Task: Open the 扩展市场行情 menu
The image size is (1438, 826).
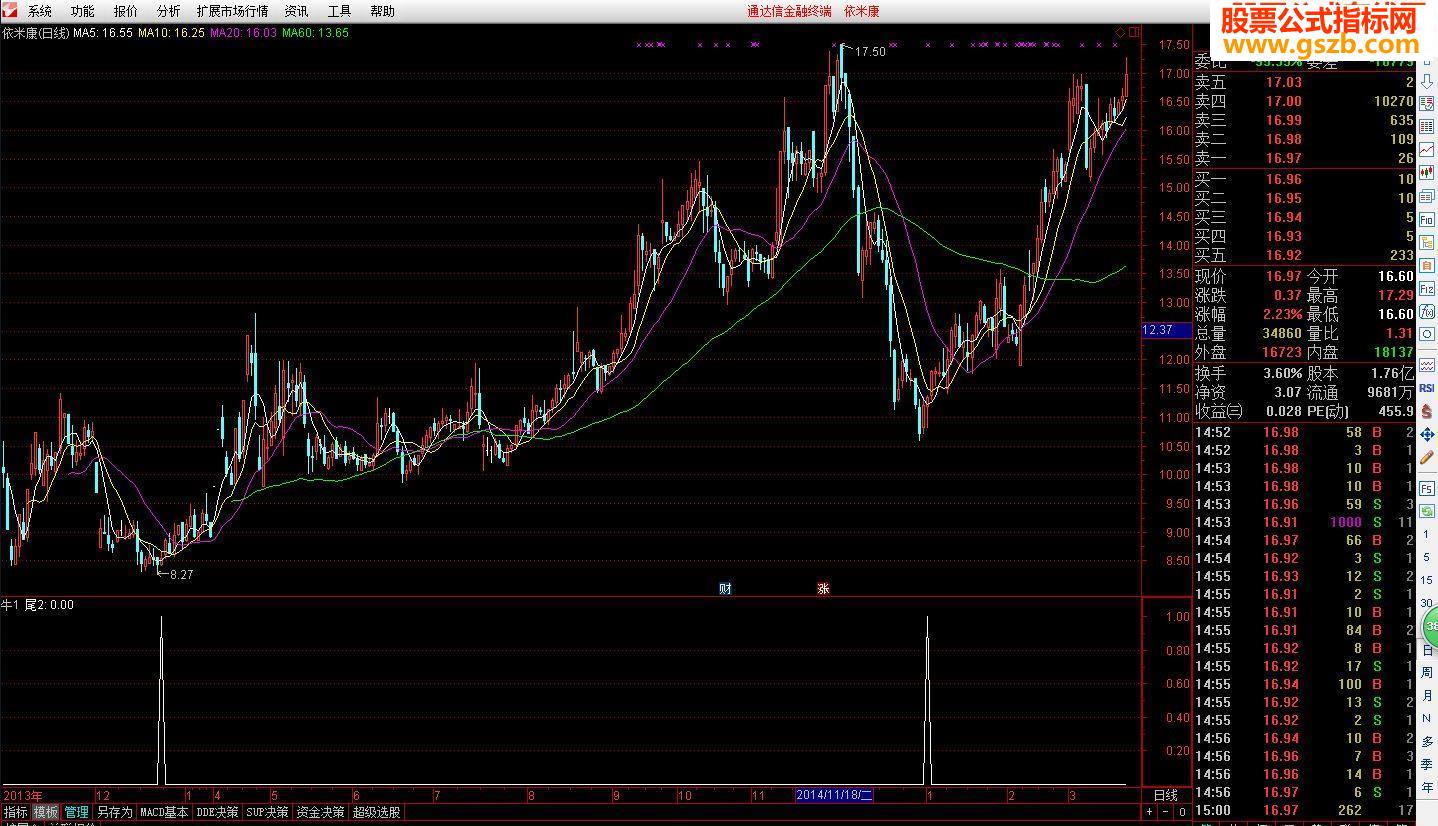Action: point(232,11)
